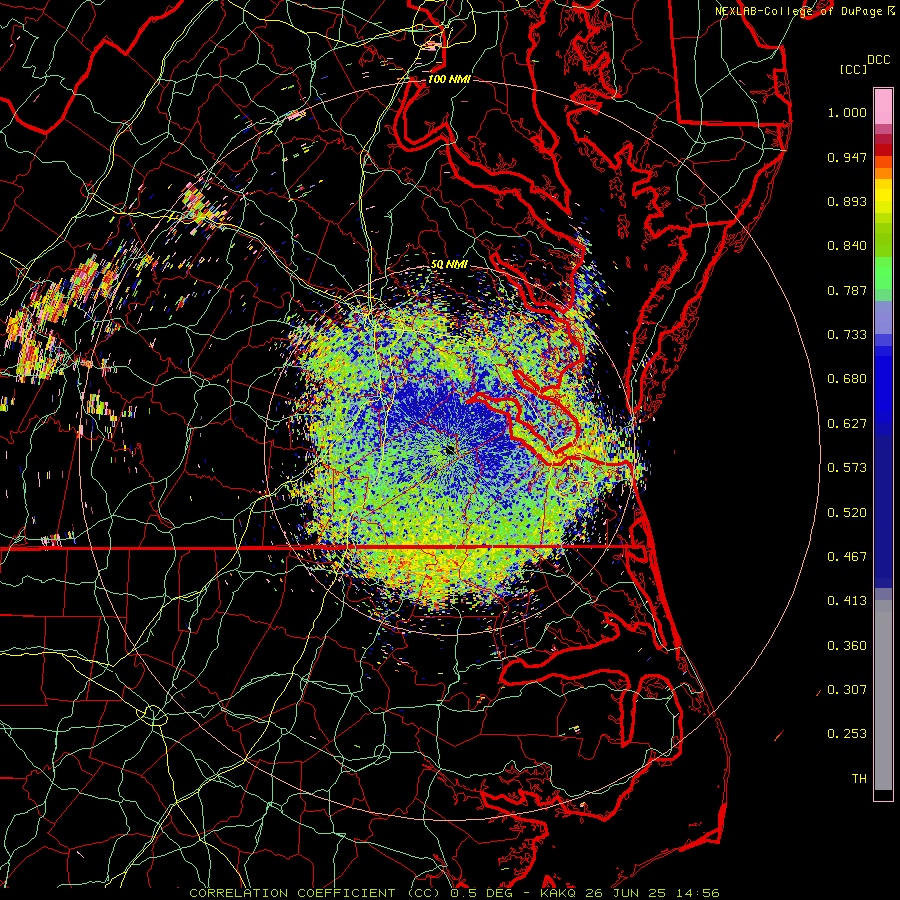Image resolution: width=900 pixels, height=900 pixels.
Task: Pick the lavender color bar segment near 0.733
Action: [x=883, y=317]
